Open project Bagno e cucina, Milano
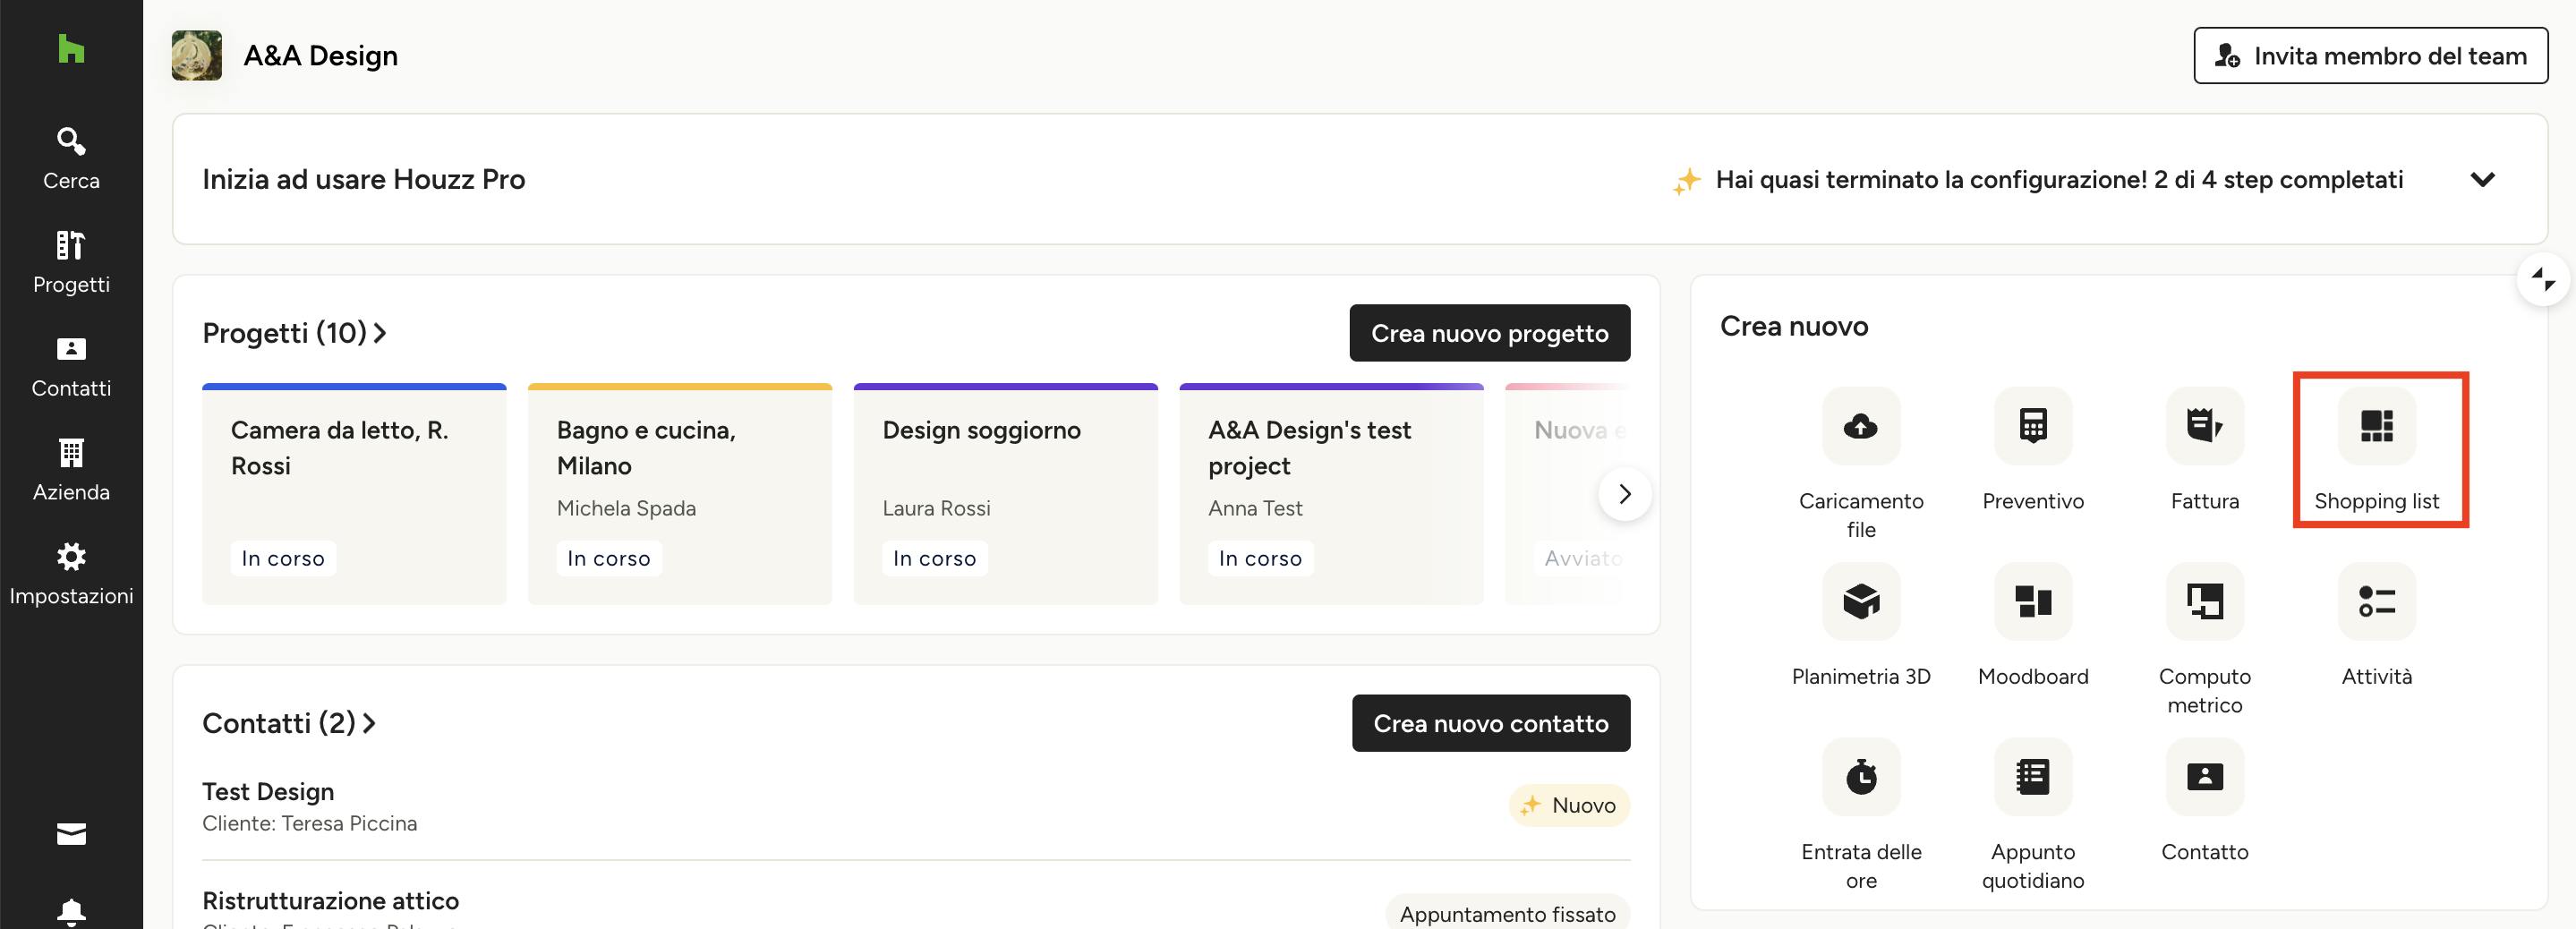 (680, 494)
